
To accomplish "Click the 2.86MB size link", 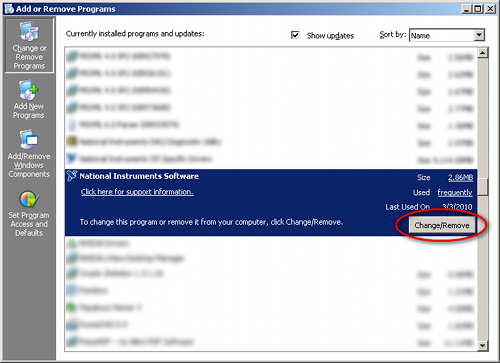I will pos(460,178).
